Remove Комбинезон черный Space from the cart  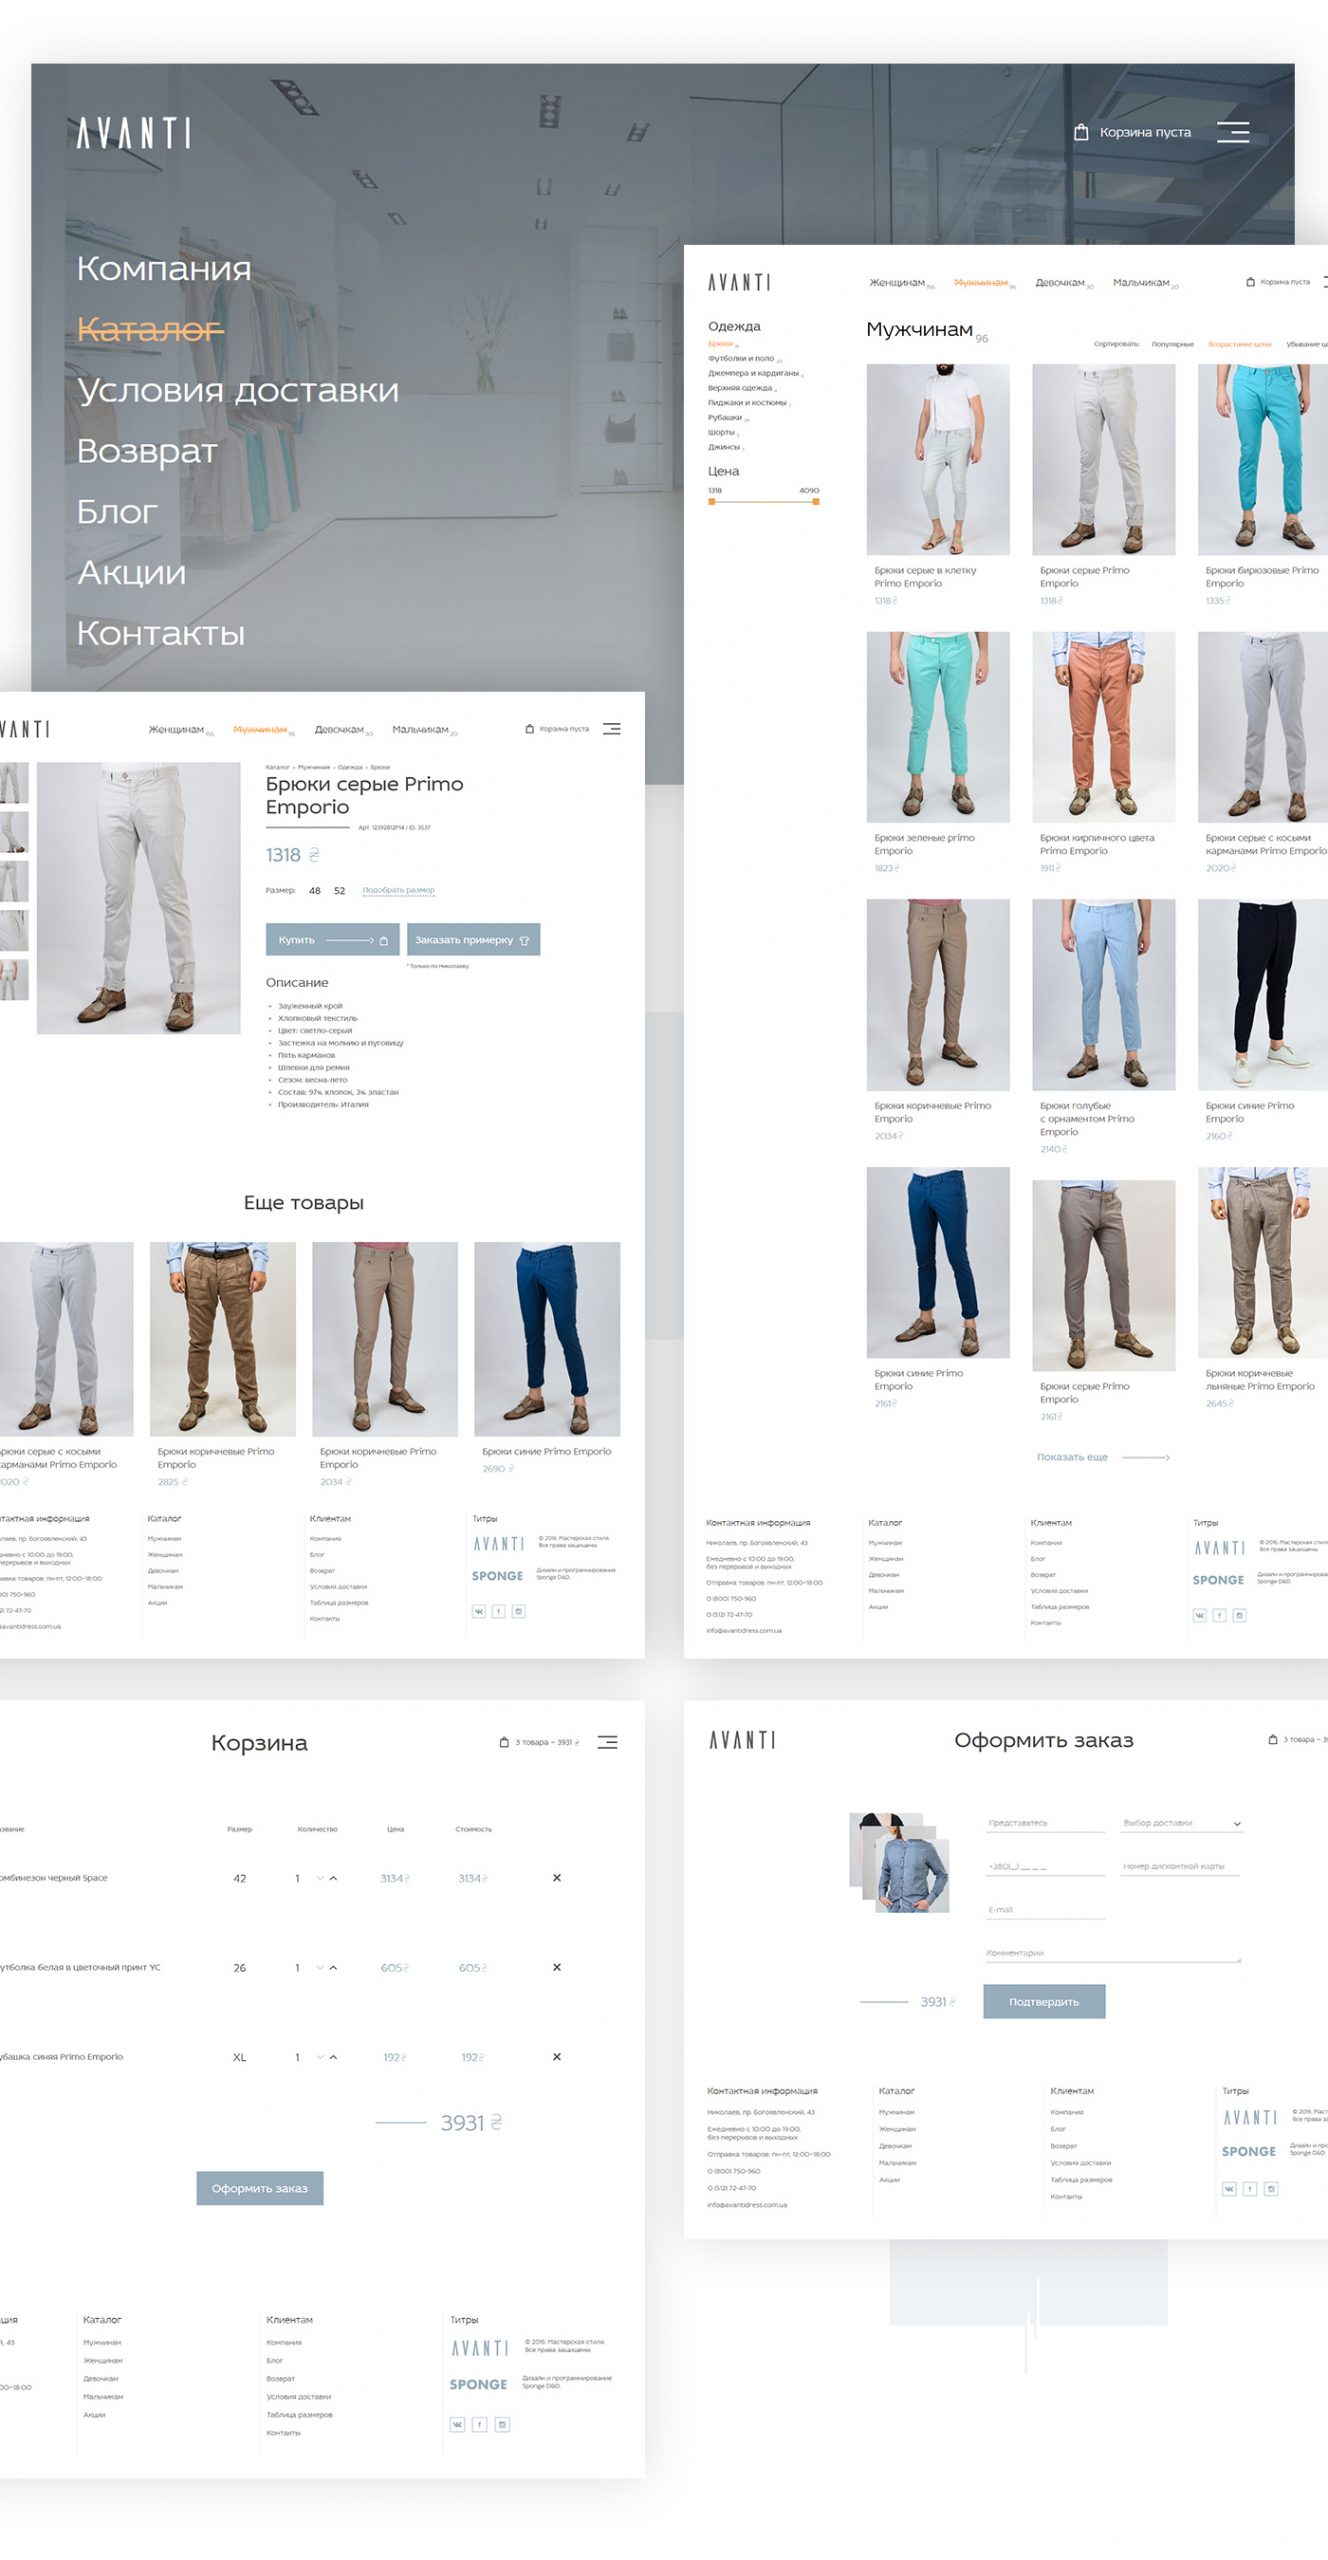tap(557, 1878)
